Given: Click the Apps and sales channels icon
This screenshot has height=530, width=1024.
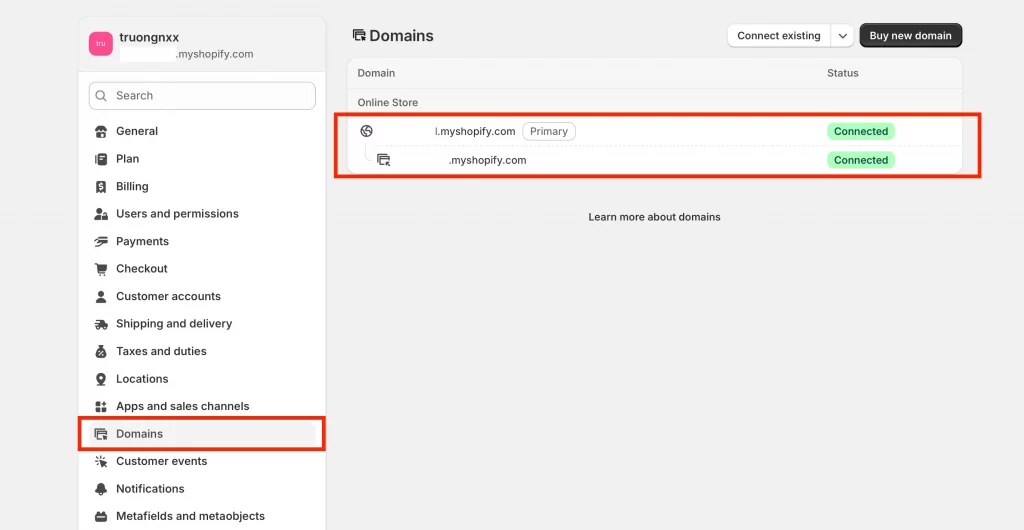Looking at the screenshot, I should point(101,407).
